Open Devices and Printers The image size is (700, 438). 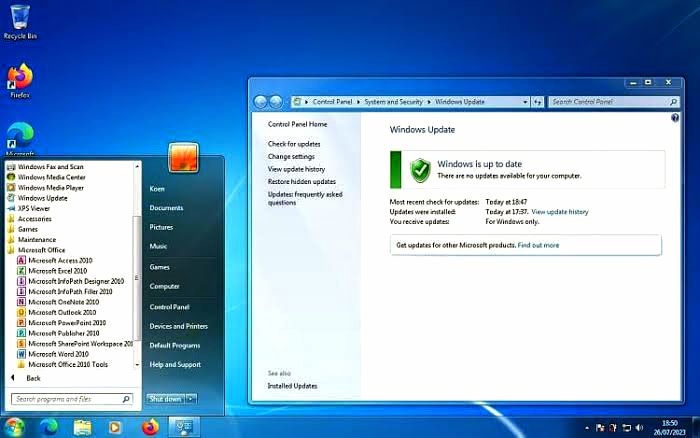pos(179,326)
